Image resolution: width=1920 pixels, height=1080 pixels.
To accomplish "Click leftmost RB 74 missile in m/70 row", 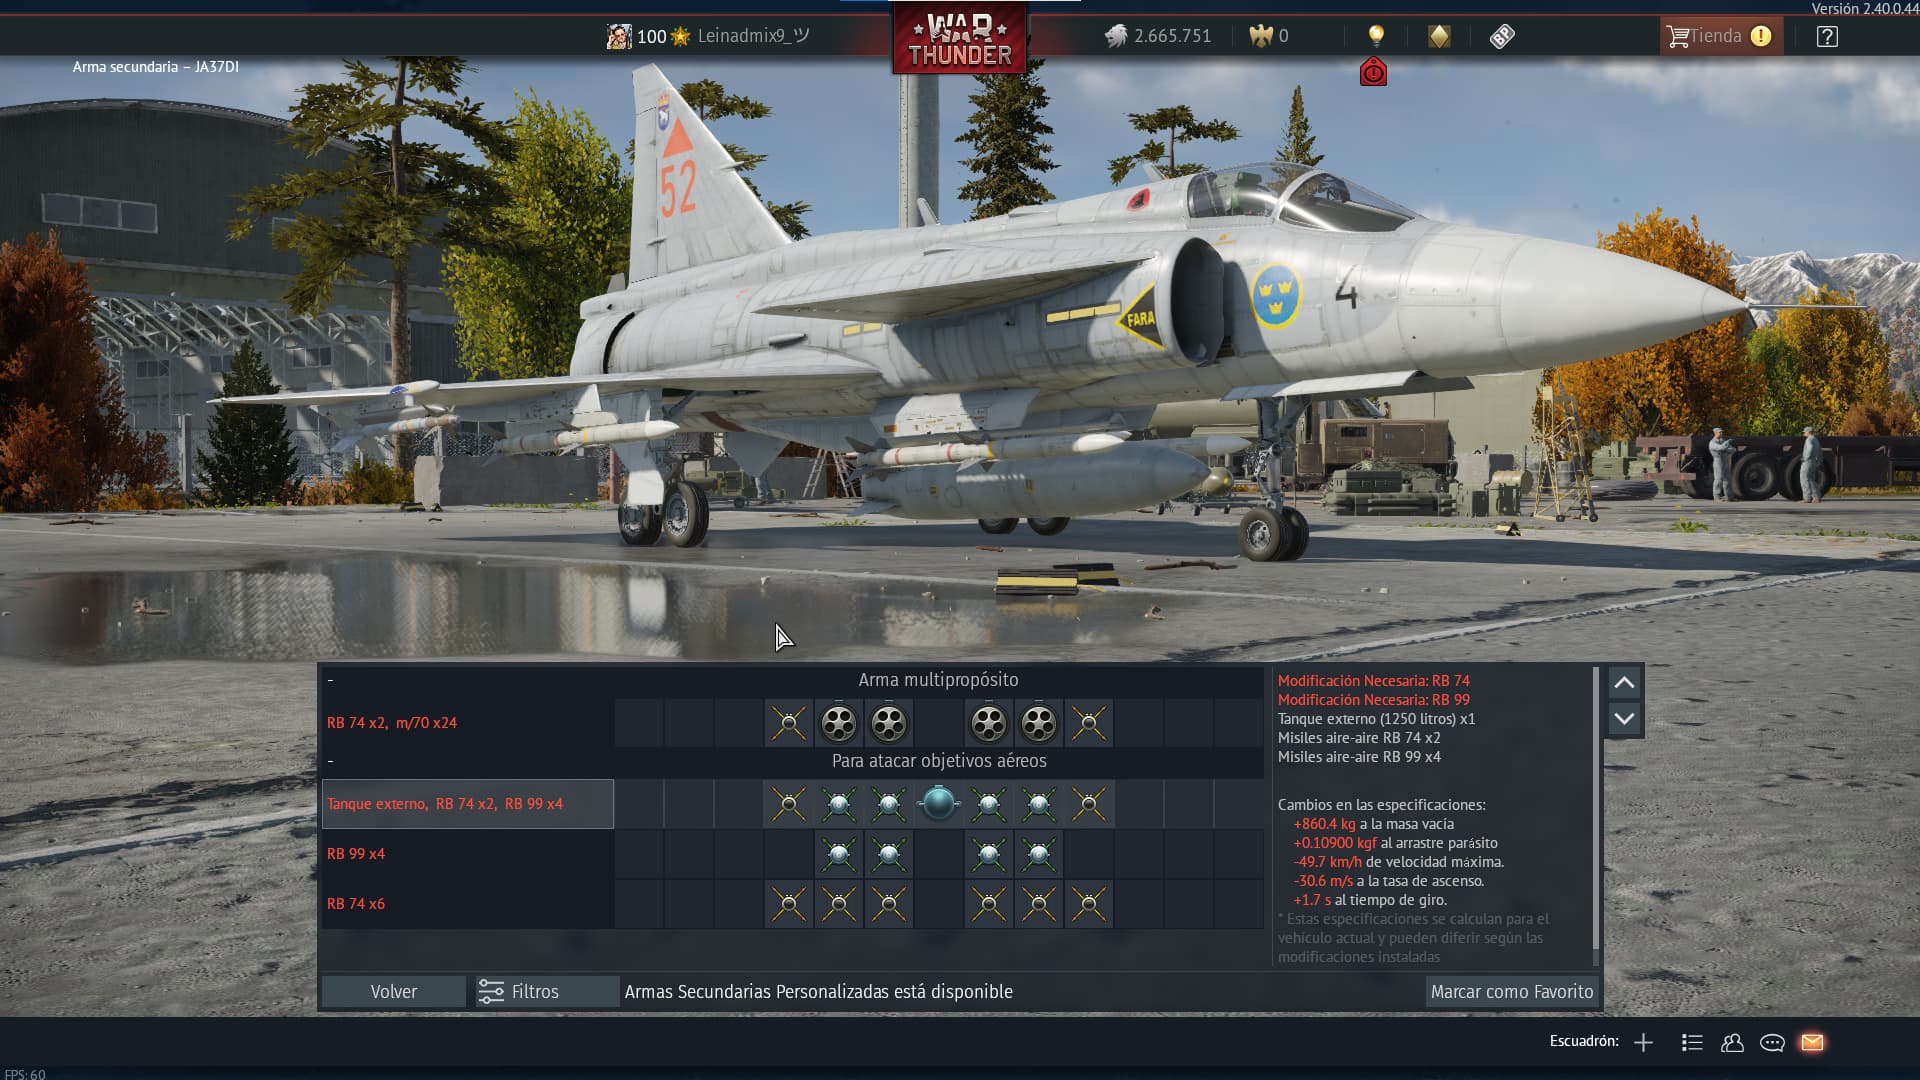I will [788, 723].
